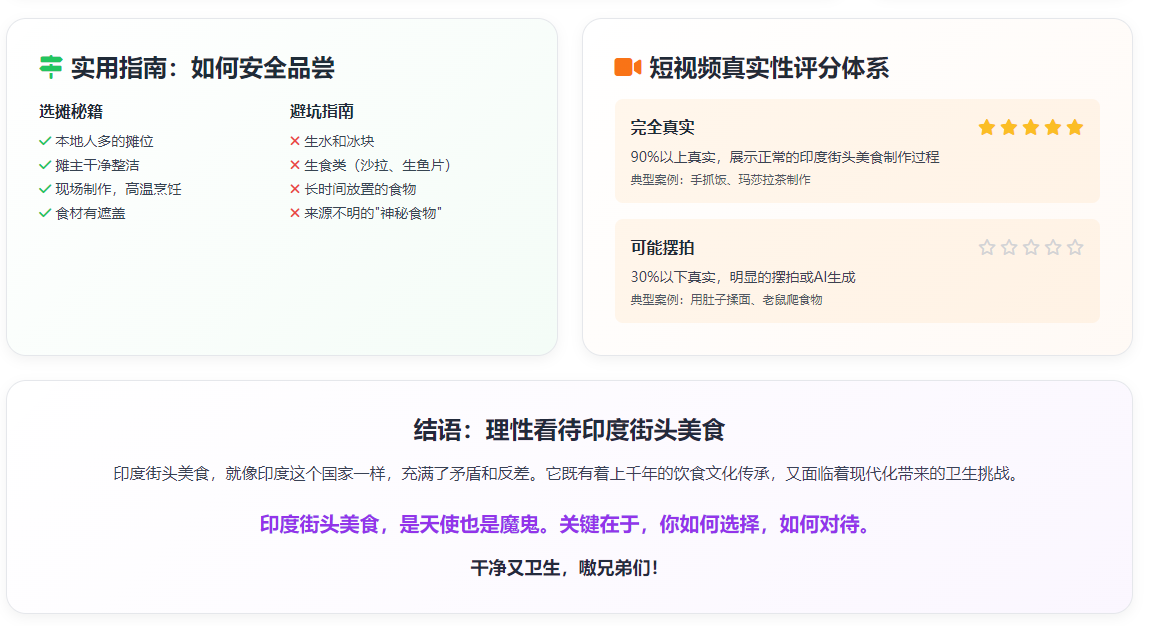Screen dimensions: 1159x626
Task: Click the green checkmark next to 本地人多的摊位
Action: (x=45, y=141)
